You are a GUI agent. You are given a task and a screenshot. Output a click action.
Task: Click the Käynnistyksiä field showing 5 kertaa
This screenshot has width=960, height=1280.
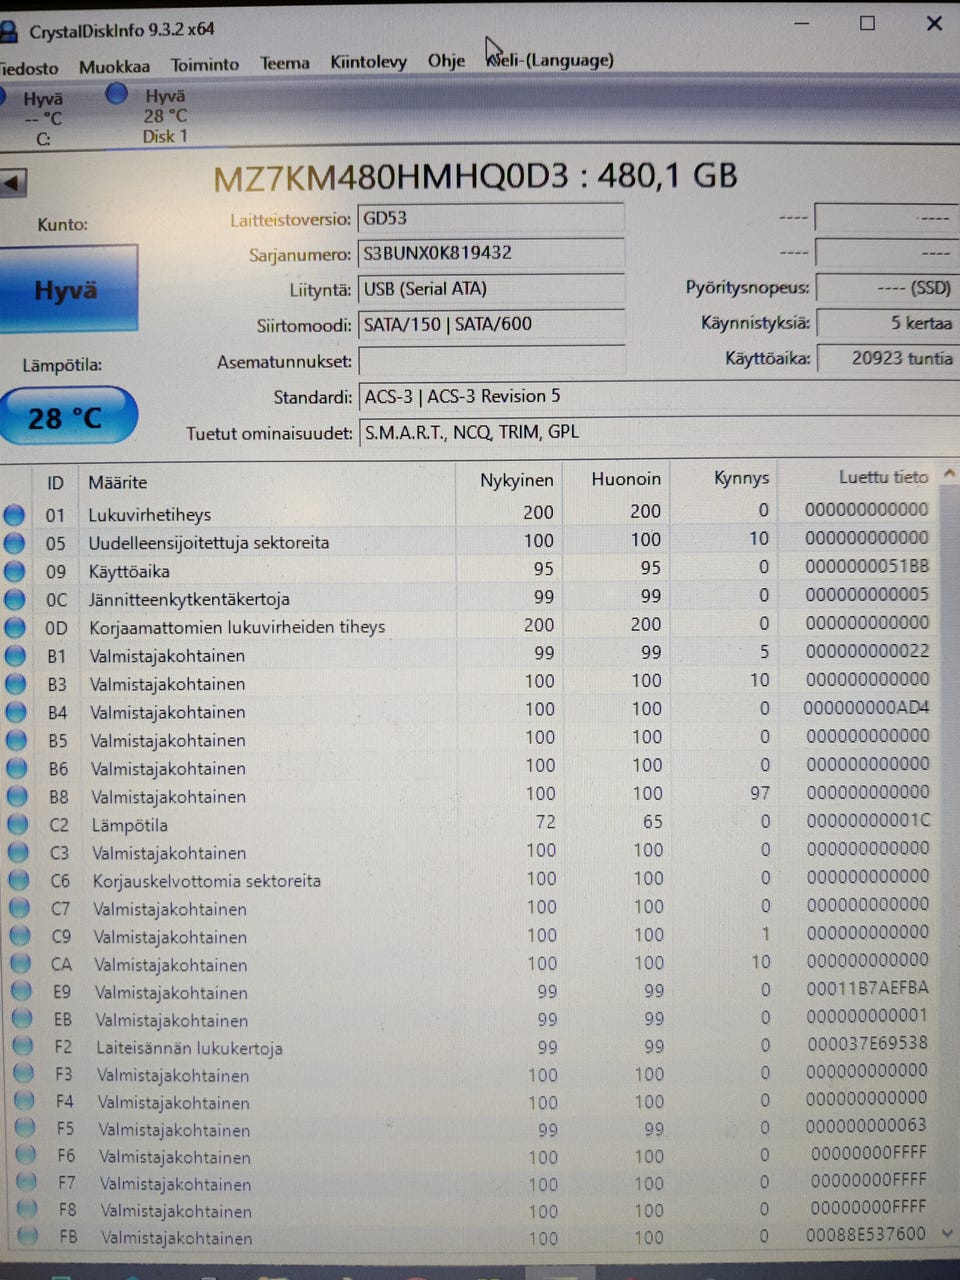[x=887, y=323]
